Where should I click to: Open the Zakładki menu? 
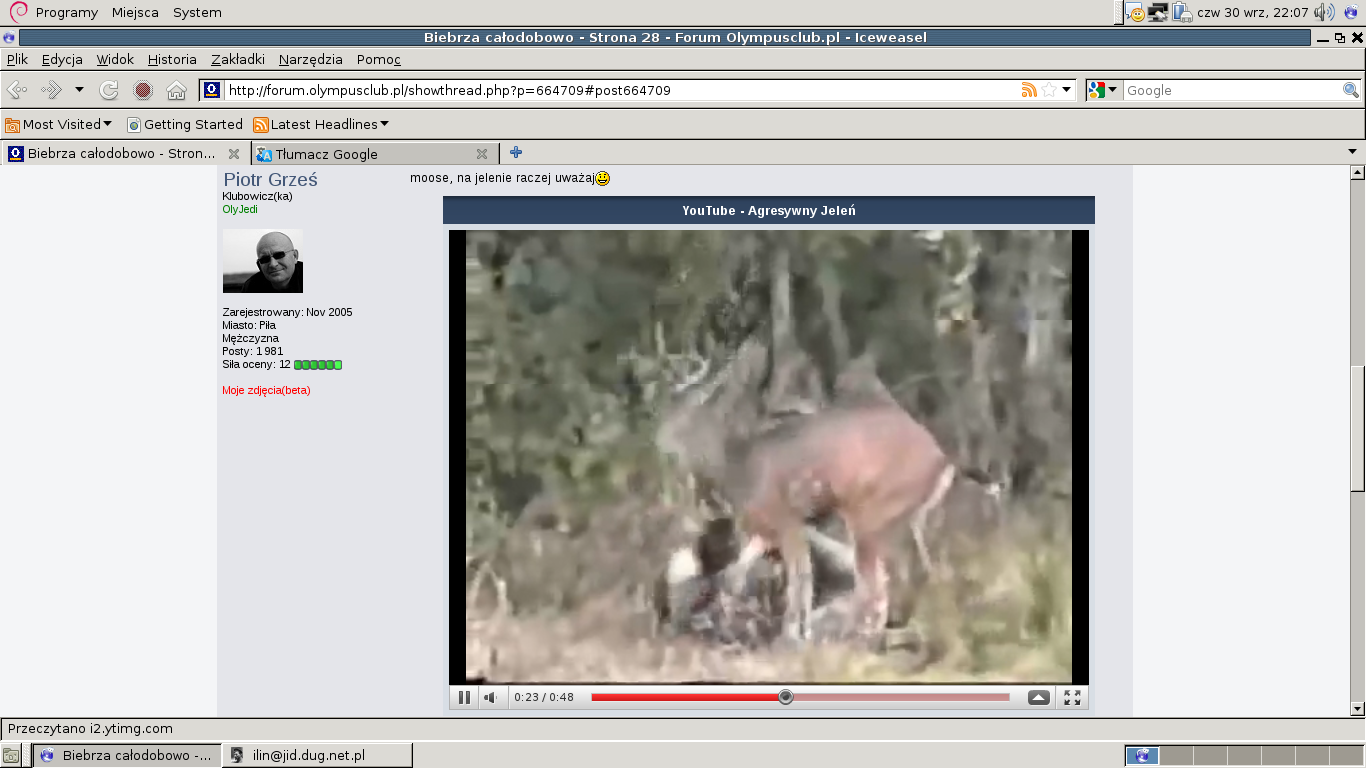pyautogui.click(x=238, y=59)
